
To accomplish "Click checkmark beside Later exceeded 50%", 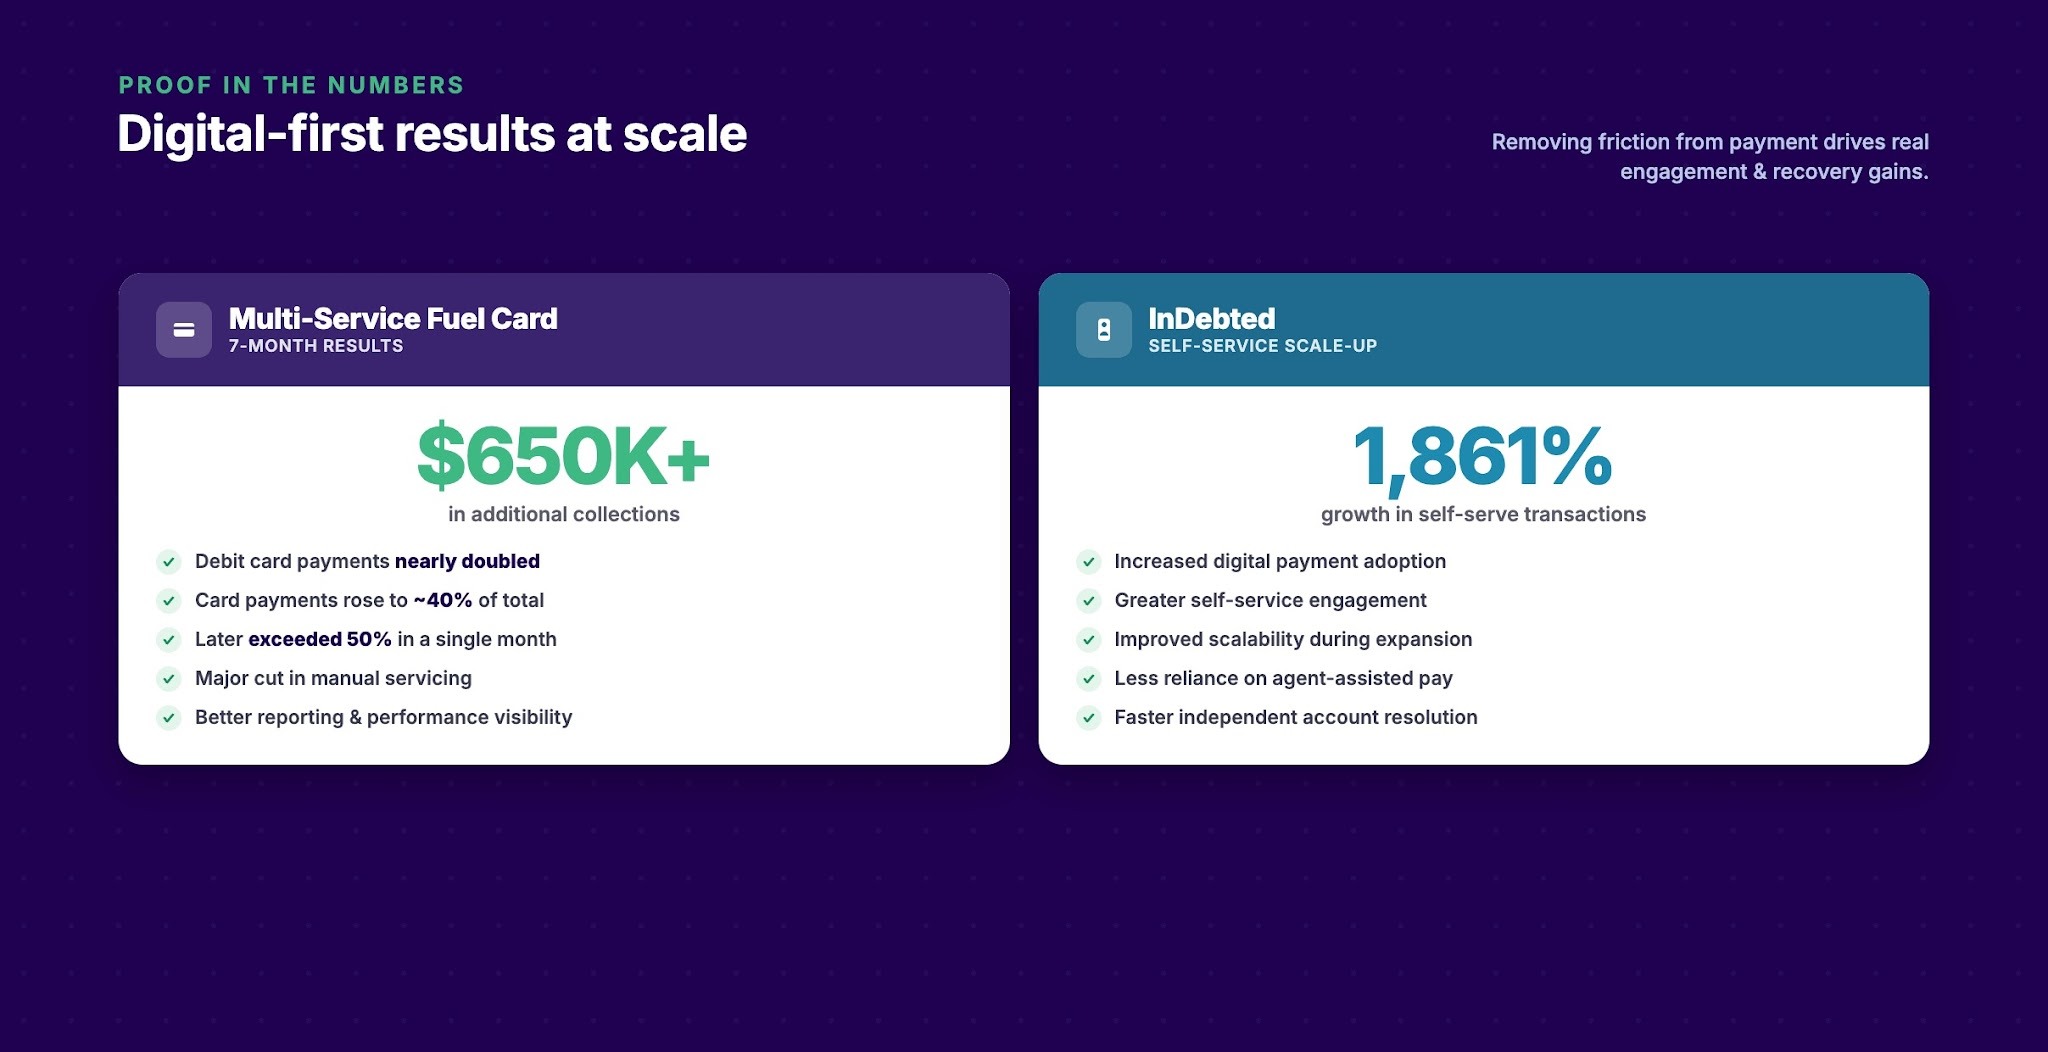I will click(169, 640).
